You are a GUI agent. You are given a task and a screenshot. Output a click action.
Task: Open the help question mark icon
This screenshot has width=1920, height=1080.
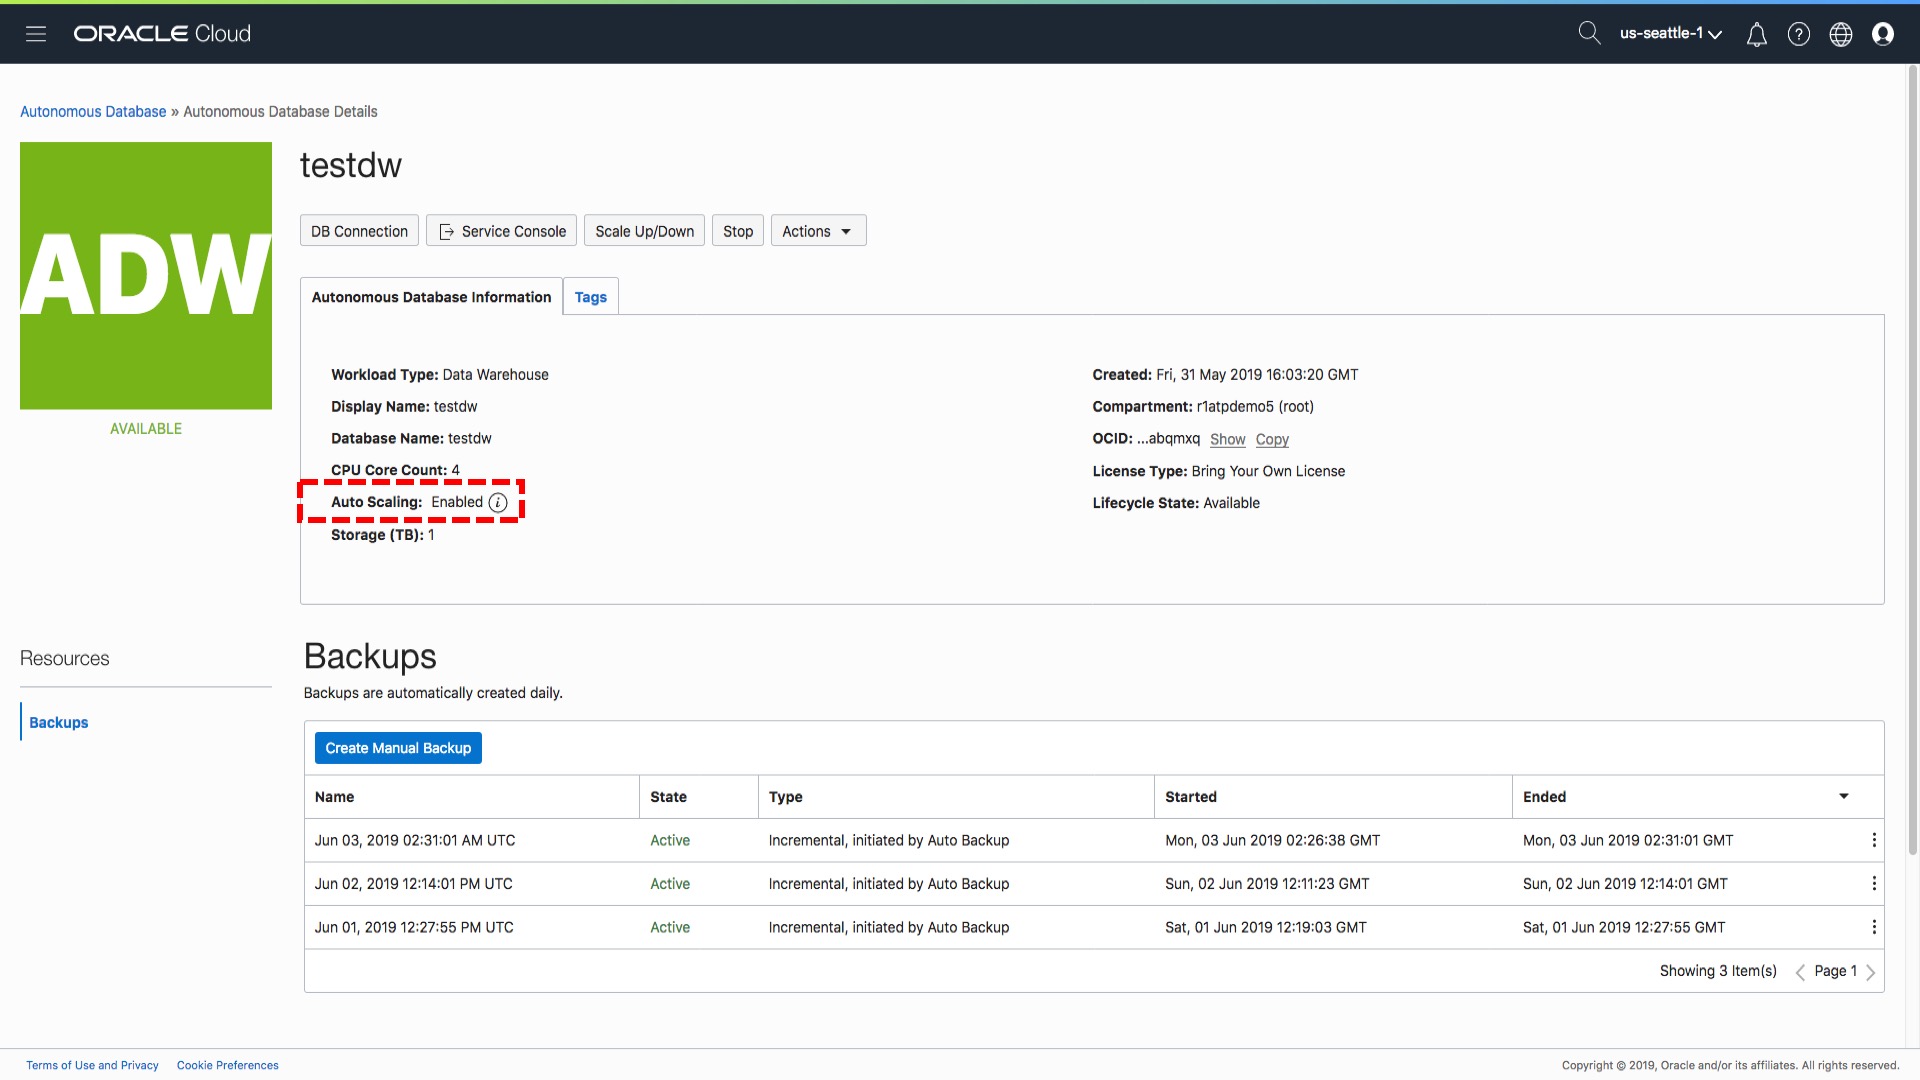point(1798,35)
